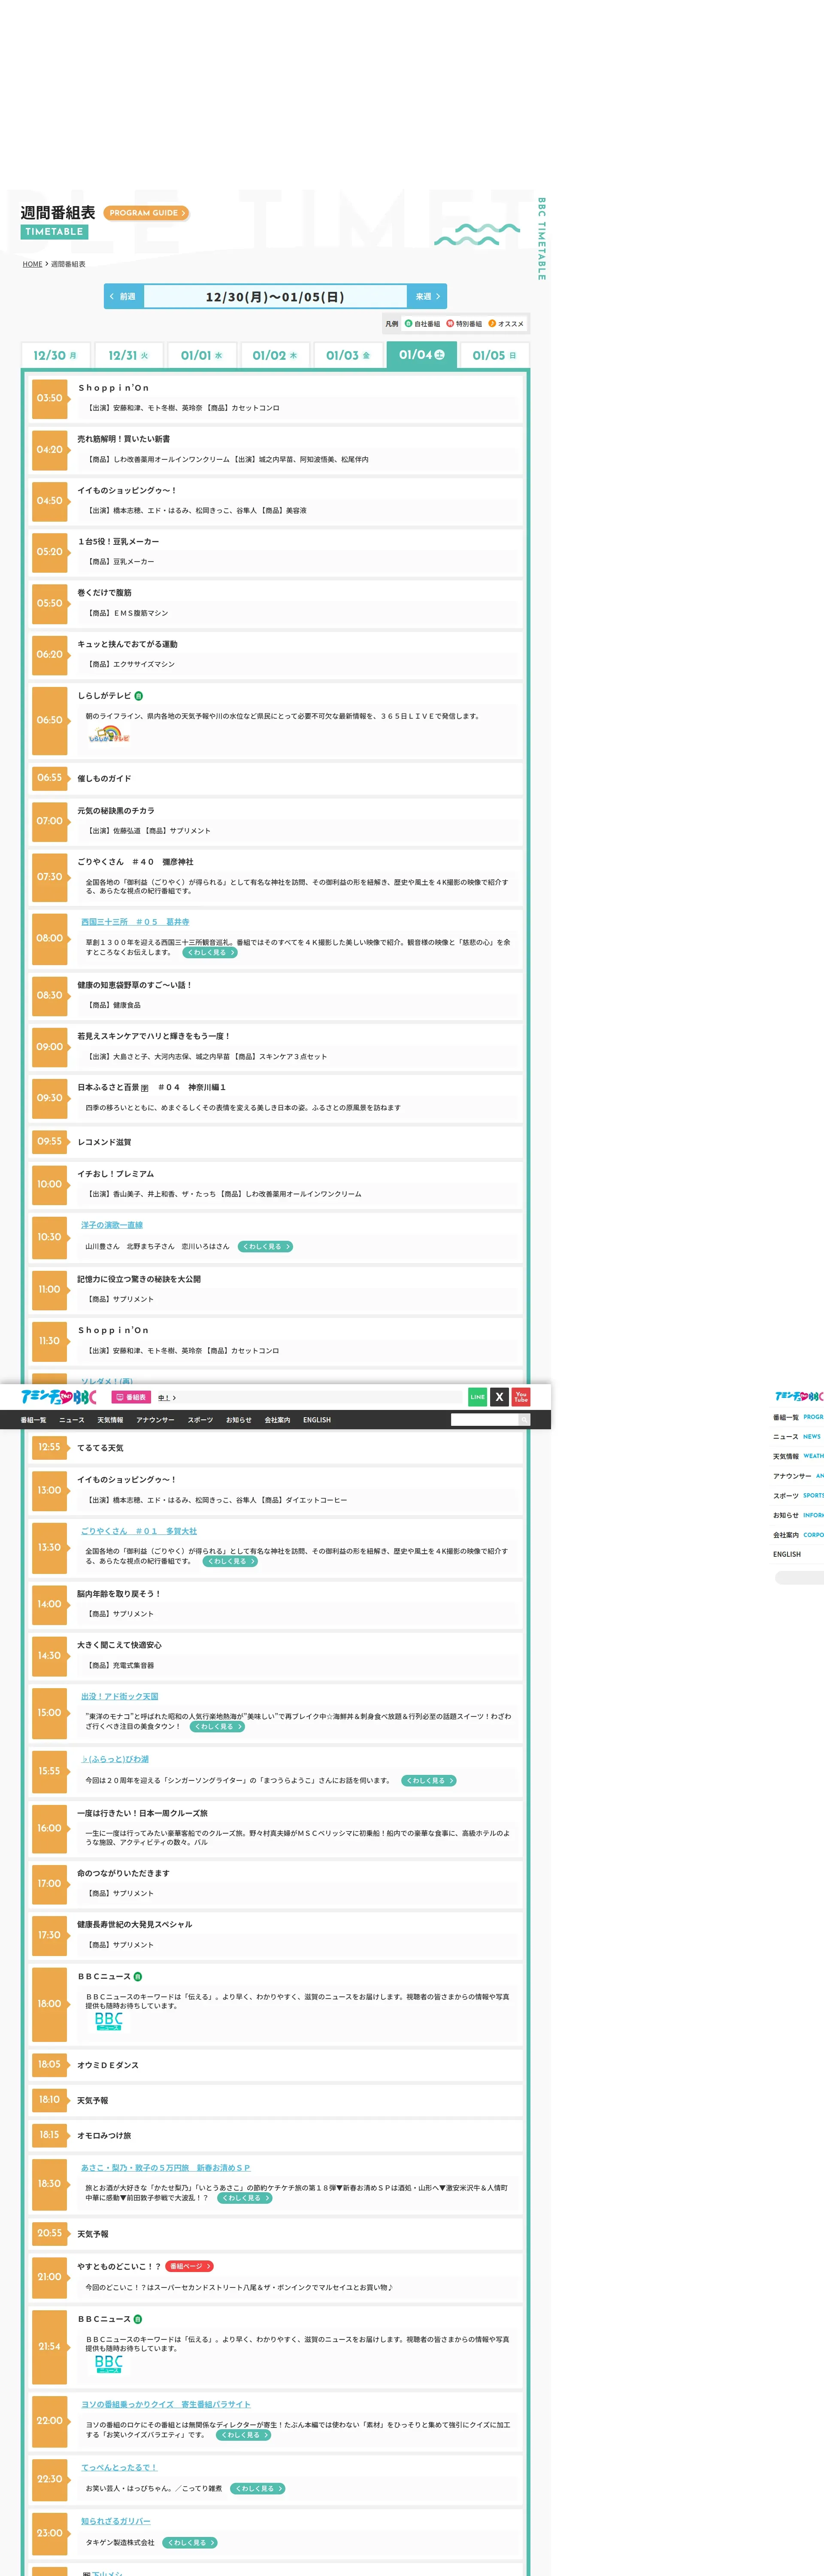
Task: Open 西国三十三所 #05 葛井寺 program link
Action: pyautogui.click(x=135, y=922)
